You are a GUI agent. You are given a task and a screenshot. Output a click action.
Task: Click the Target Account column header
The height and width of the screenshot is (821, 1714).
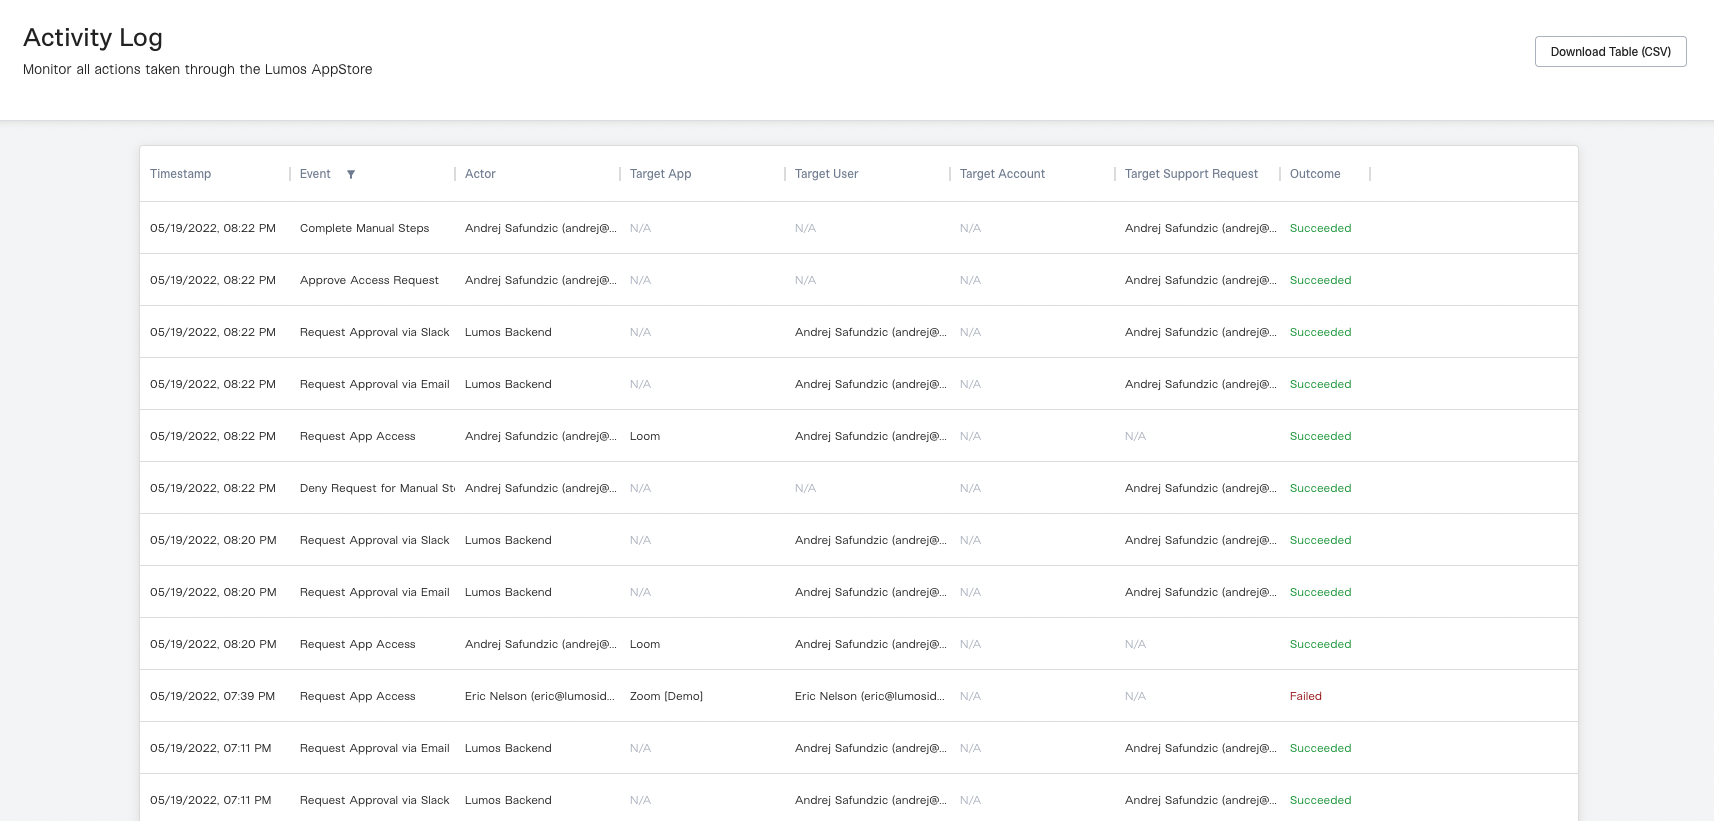point(1002,174)
